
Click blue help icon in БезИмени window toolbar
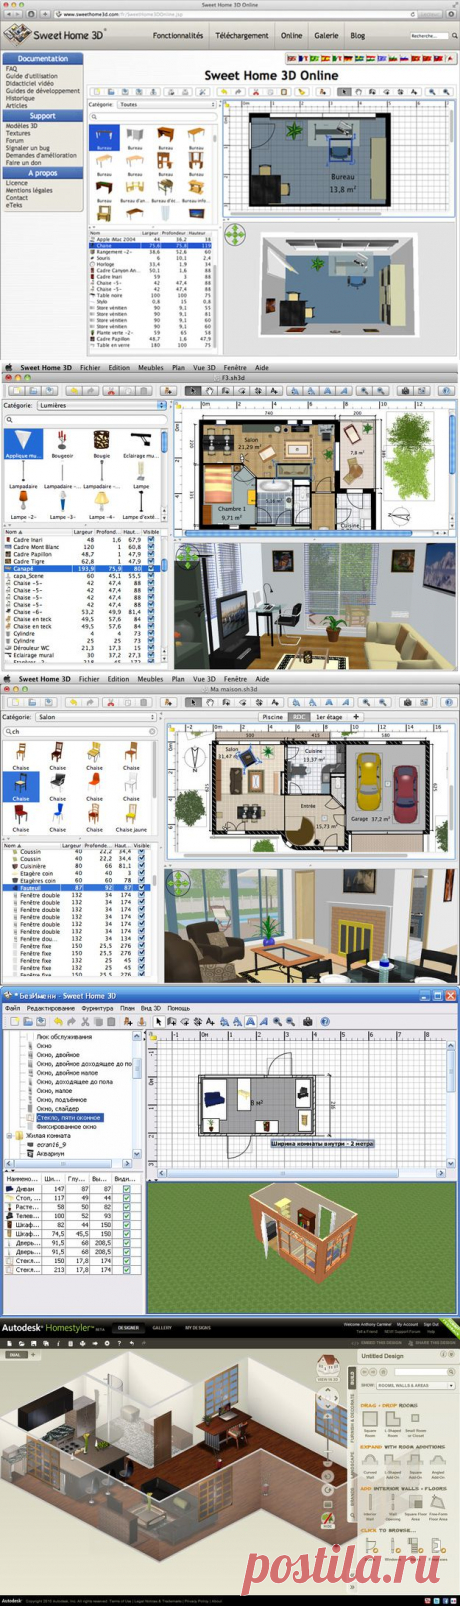pyautogui.click(x=325, y=1021)
